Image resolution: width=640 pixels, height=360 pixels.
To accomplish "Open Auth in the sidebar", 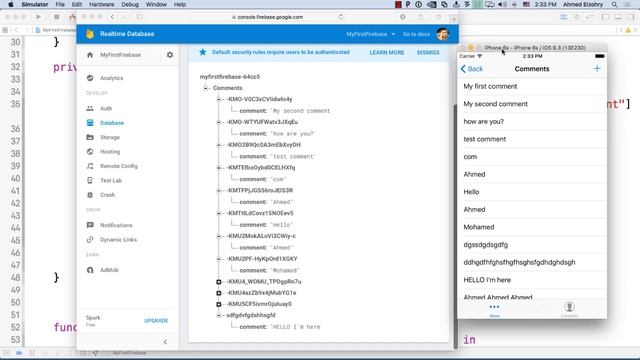I will pos(106,108).
